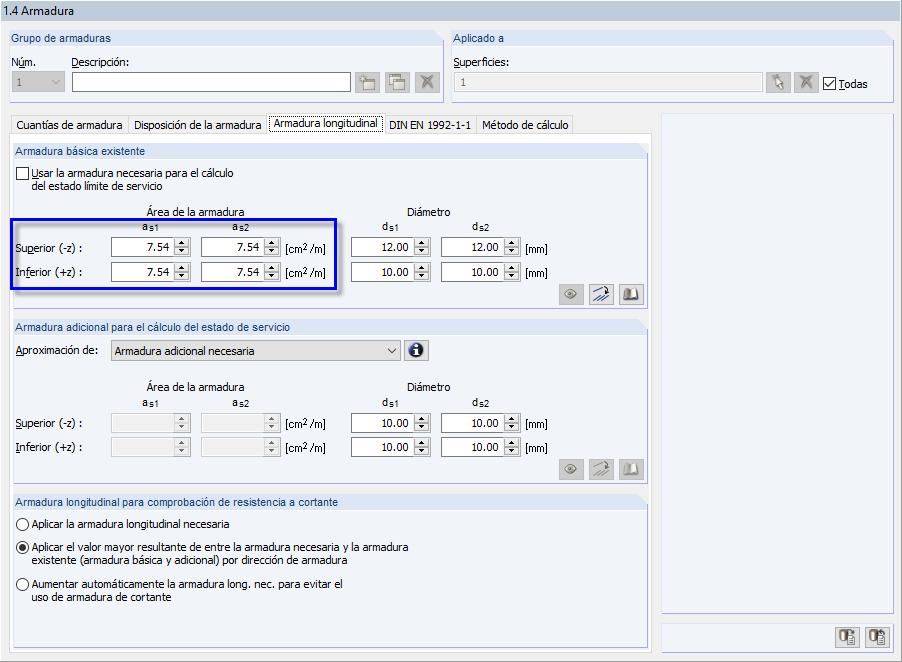902x662 pixels.
Task: Delete the reinforcement group icon
Action: [x=427, y=82]
